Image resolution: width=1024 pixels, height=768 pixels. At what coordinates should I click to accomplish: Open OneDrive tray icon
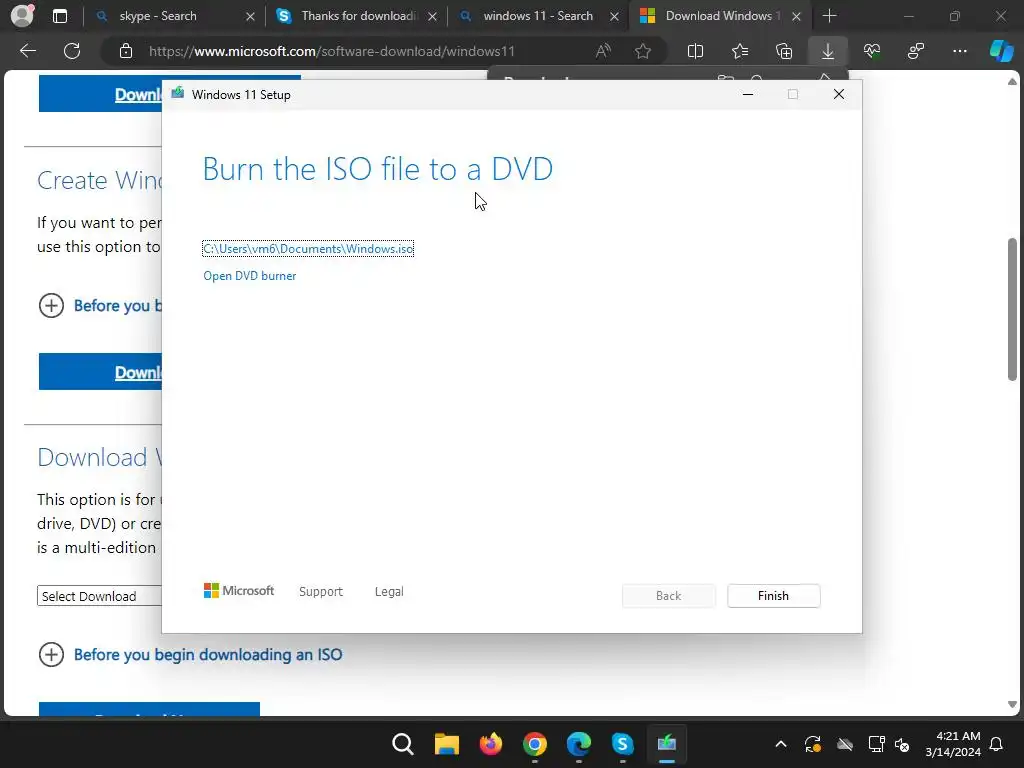(845, 744)
